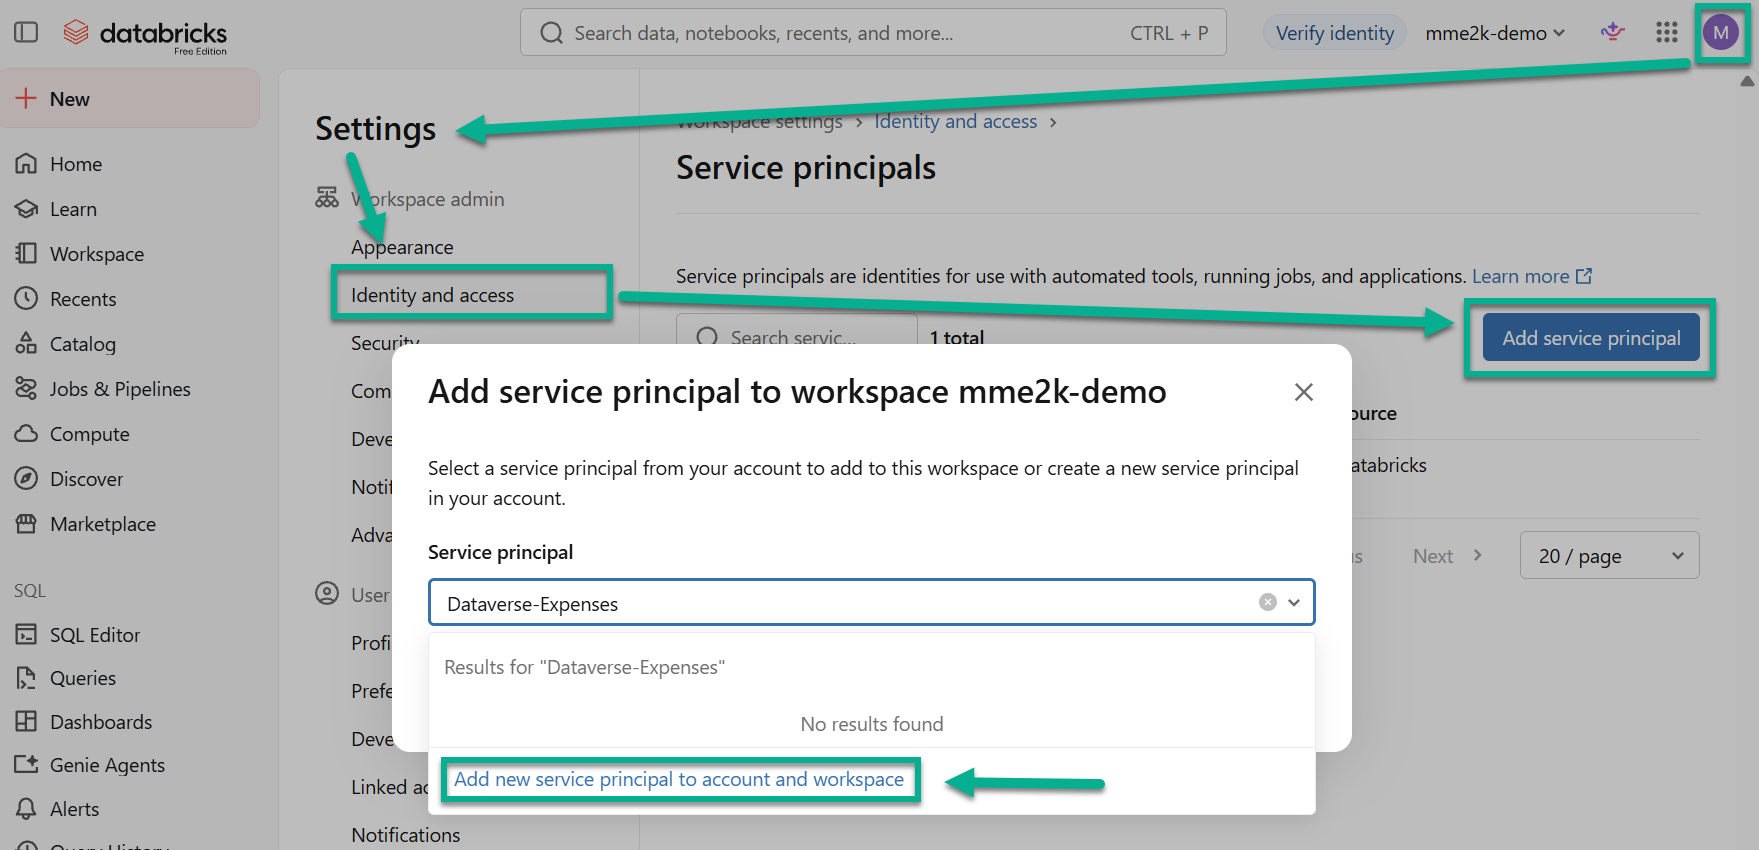Viewport: 1759px width, 850px height.
Task: Expand the Service principal dropdown chevron
Action: [x=1294, y=602]
